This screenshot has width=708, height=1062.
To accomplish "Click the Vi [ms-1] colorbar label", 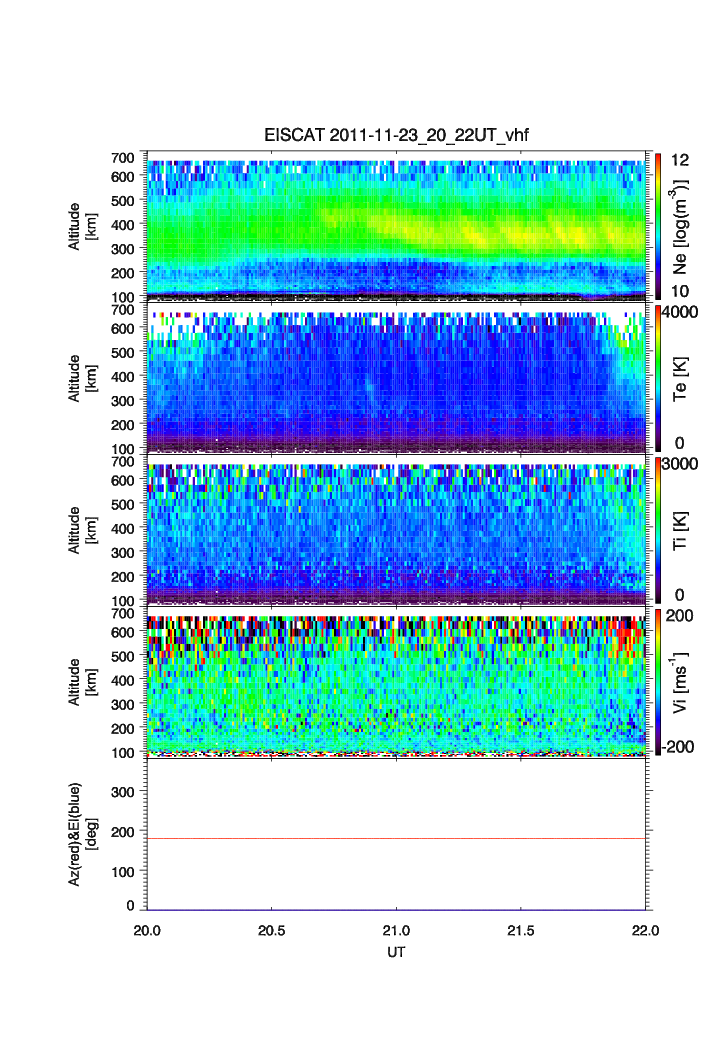I will (680, 683).
